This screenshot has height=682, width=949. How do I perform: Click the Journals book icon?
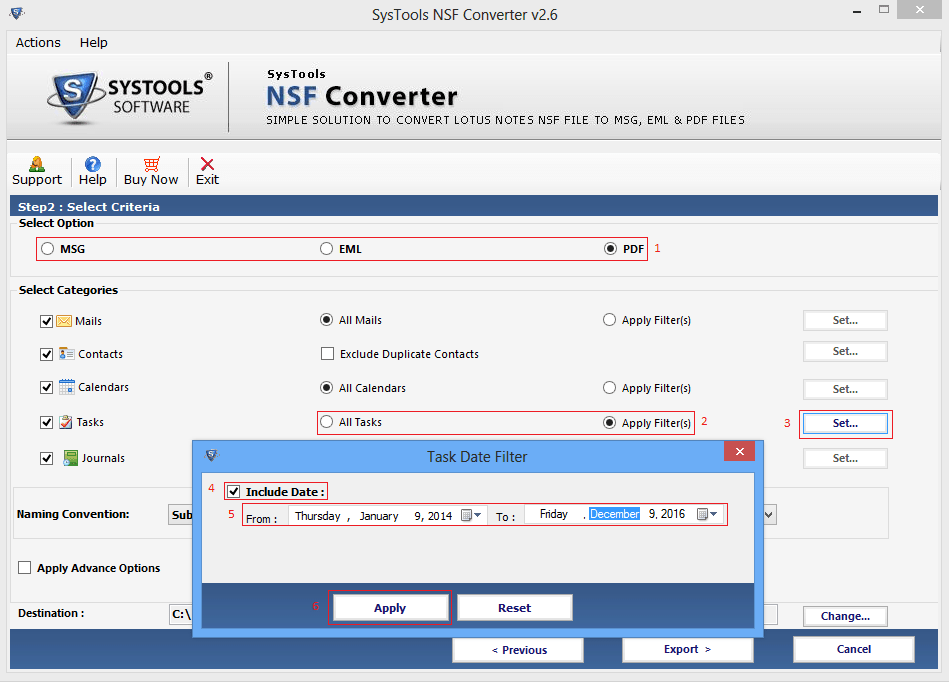(x=71, y=457)
